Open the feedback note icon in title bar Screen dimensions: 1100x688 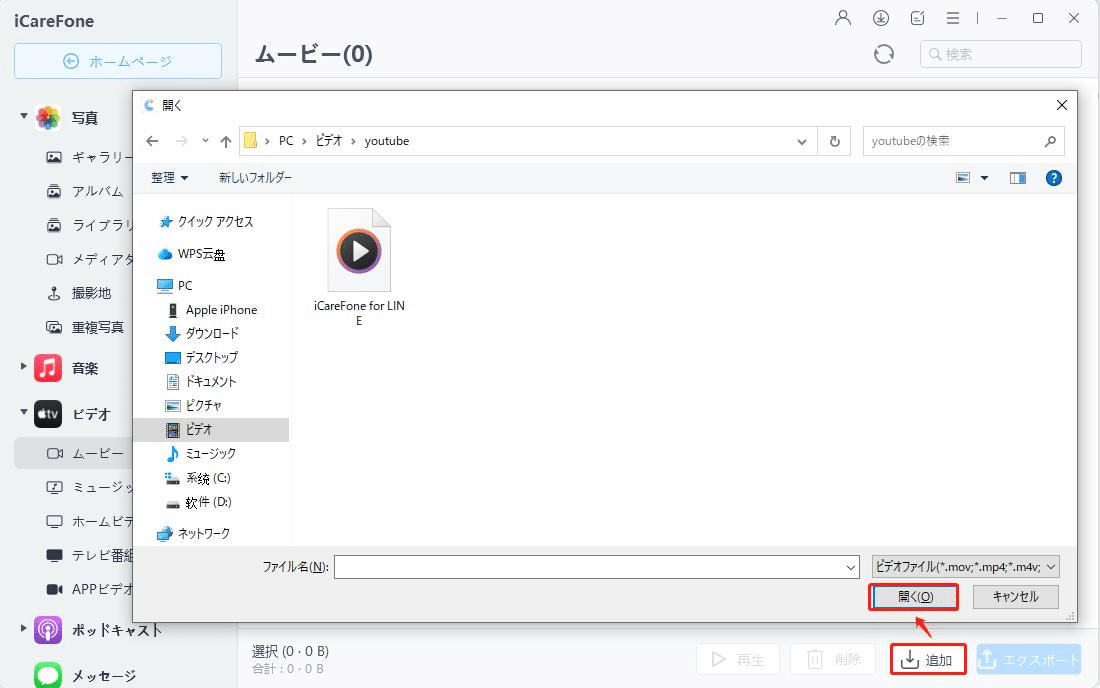[x=917, y=18]
